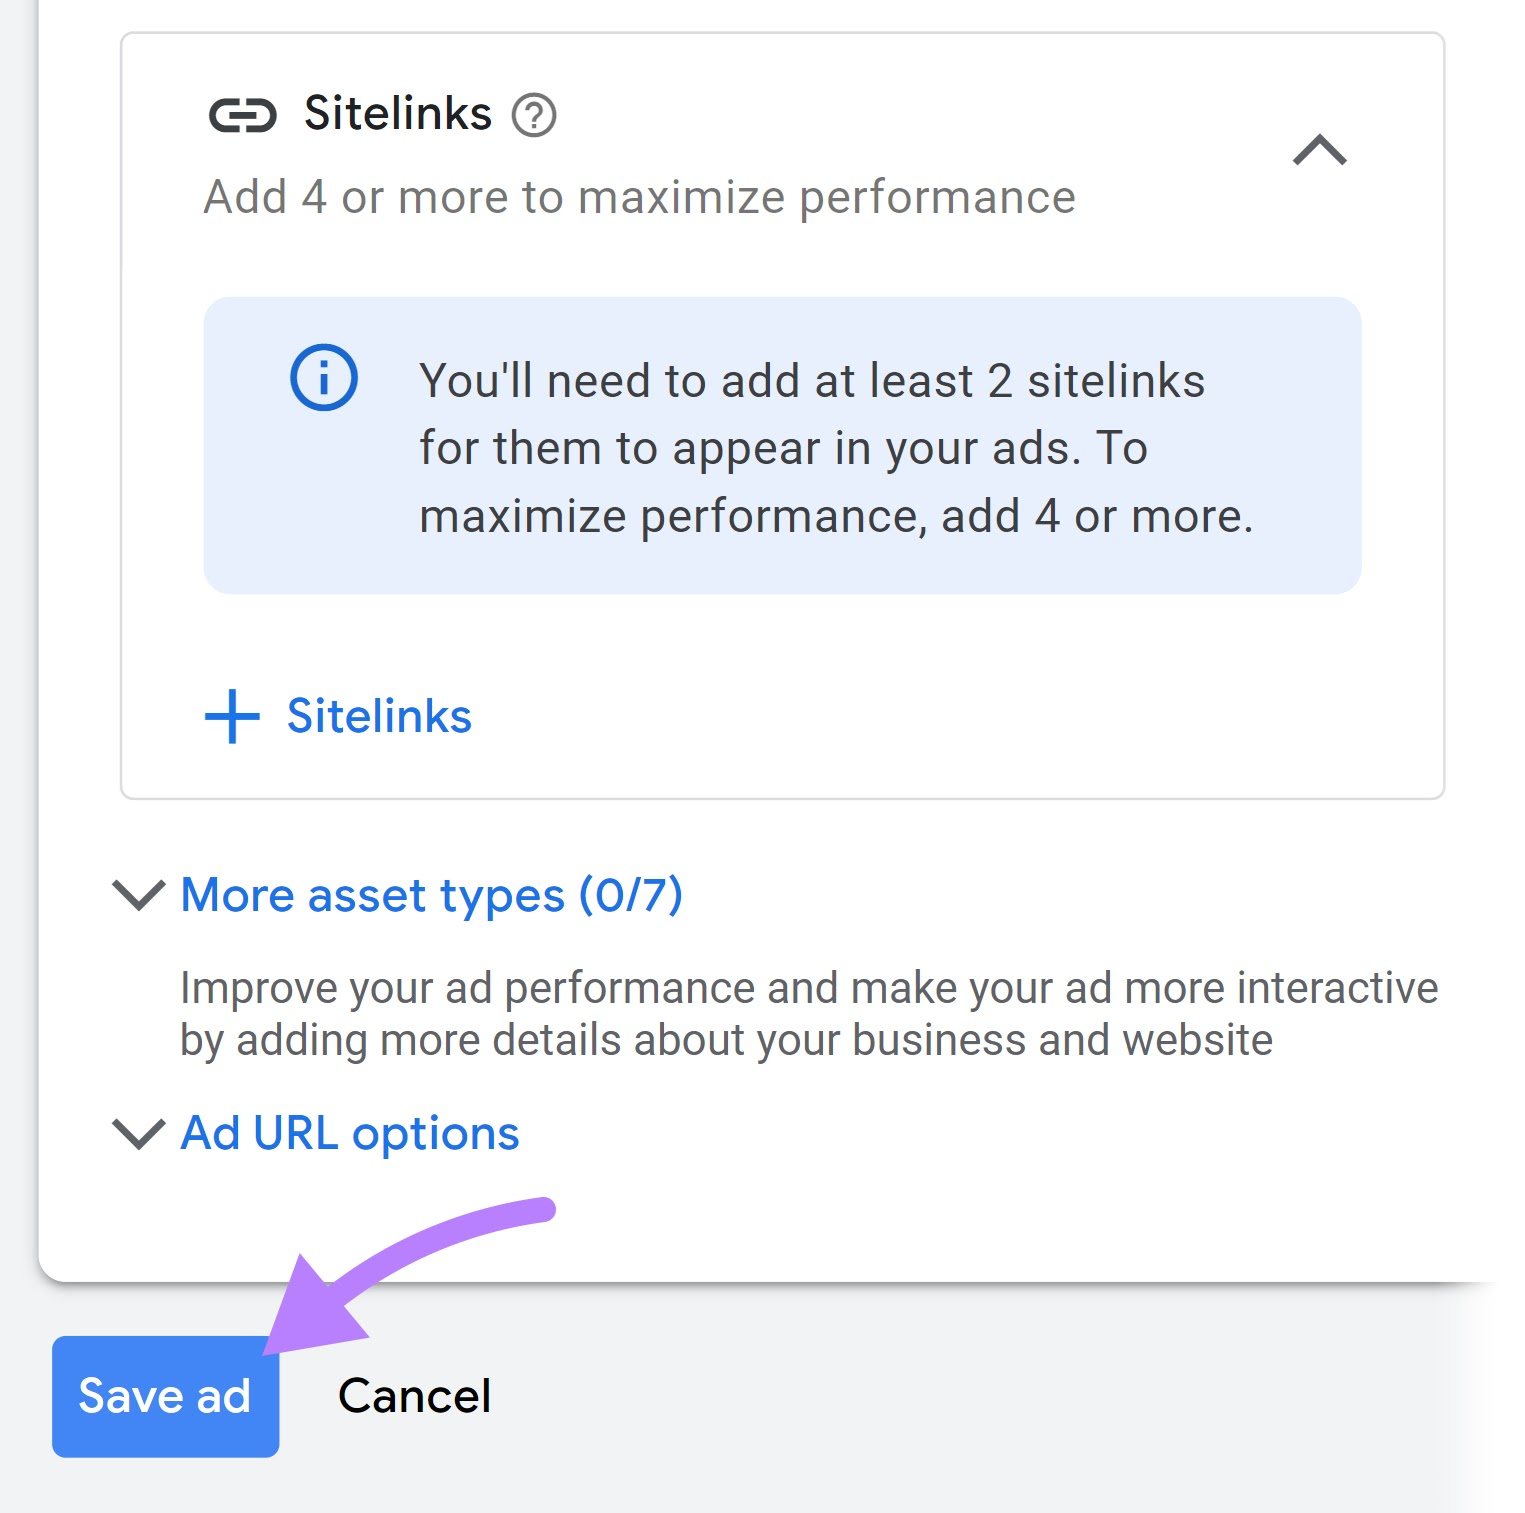
Task: Click the chain link icon beside Sitelinks
Action: pos(243,115)
